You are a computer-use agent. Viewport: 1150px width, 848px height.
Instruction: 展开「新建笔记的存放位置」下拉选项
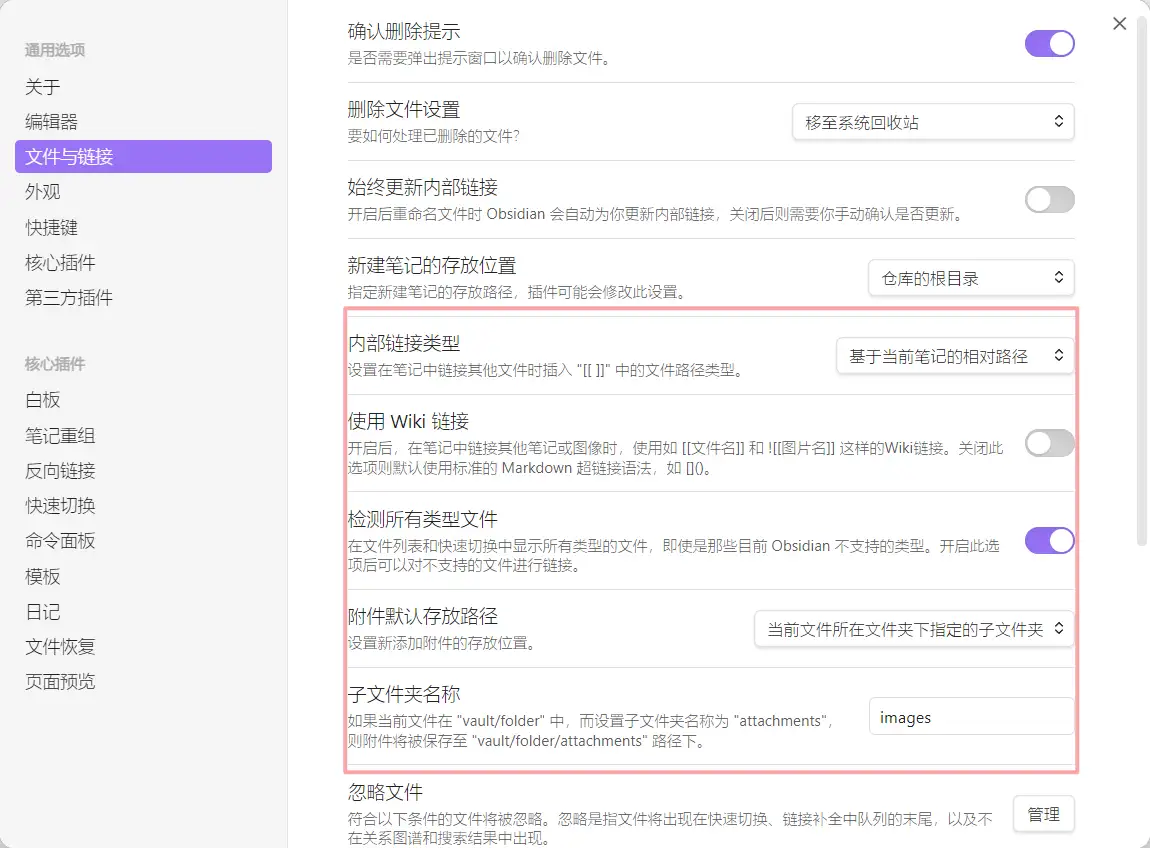(970, 278)
